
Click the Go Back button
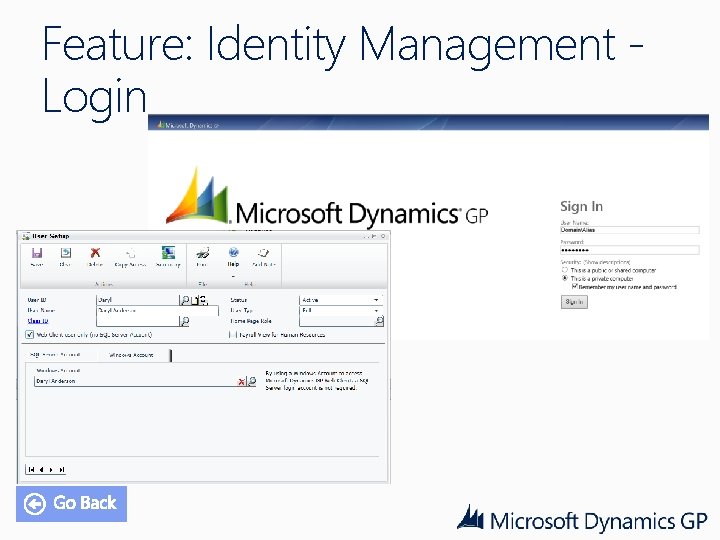click(72, 504)
